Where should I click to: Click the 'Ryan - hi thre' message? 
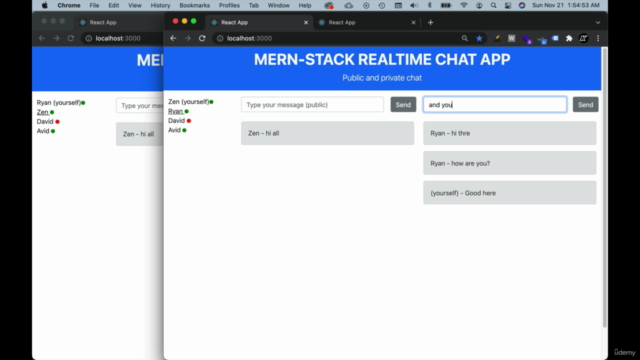coord(509,133)
